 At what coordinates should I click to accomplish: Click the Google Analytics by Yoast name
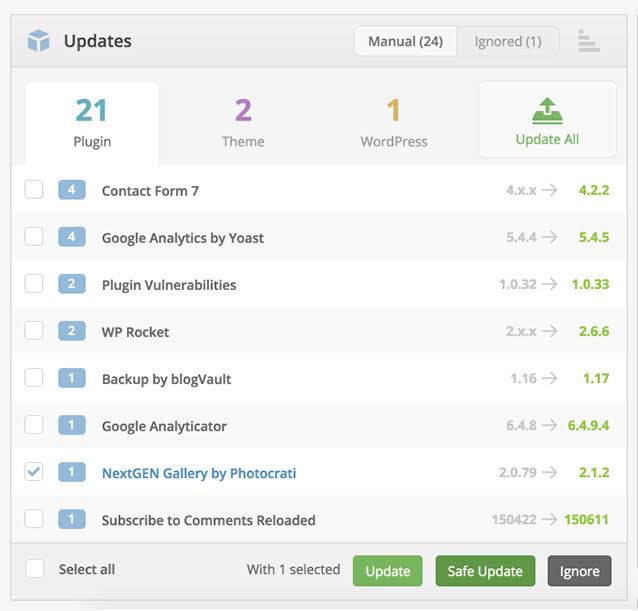point(183,238)
